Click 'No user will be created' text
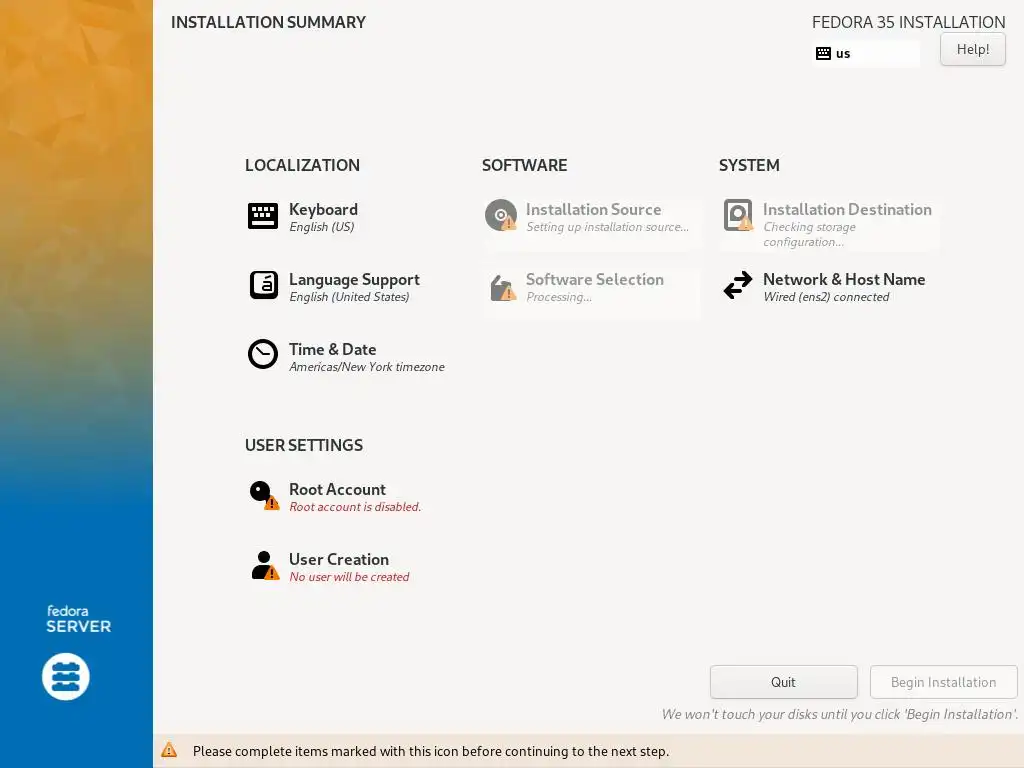This screenshot has width=1024, height=768. pos(349,577)
